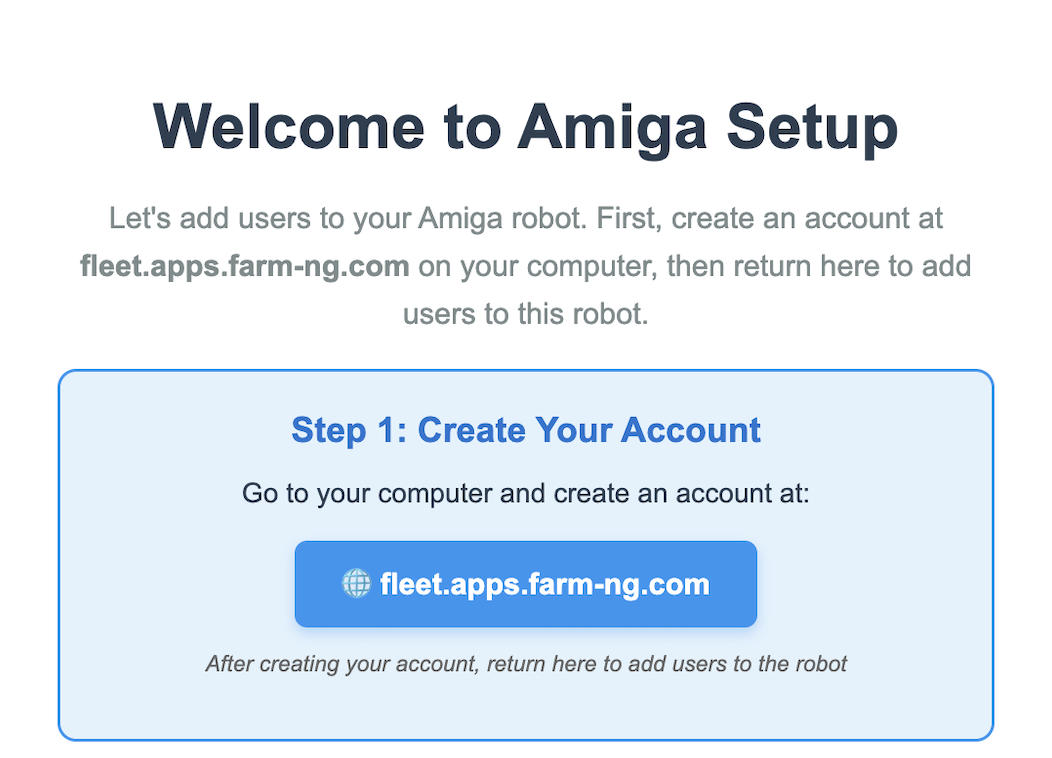Open the fleet.apps.farm-ng.com blue button
This screenshot has width=1052, height=758.
click(525, 584)
